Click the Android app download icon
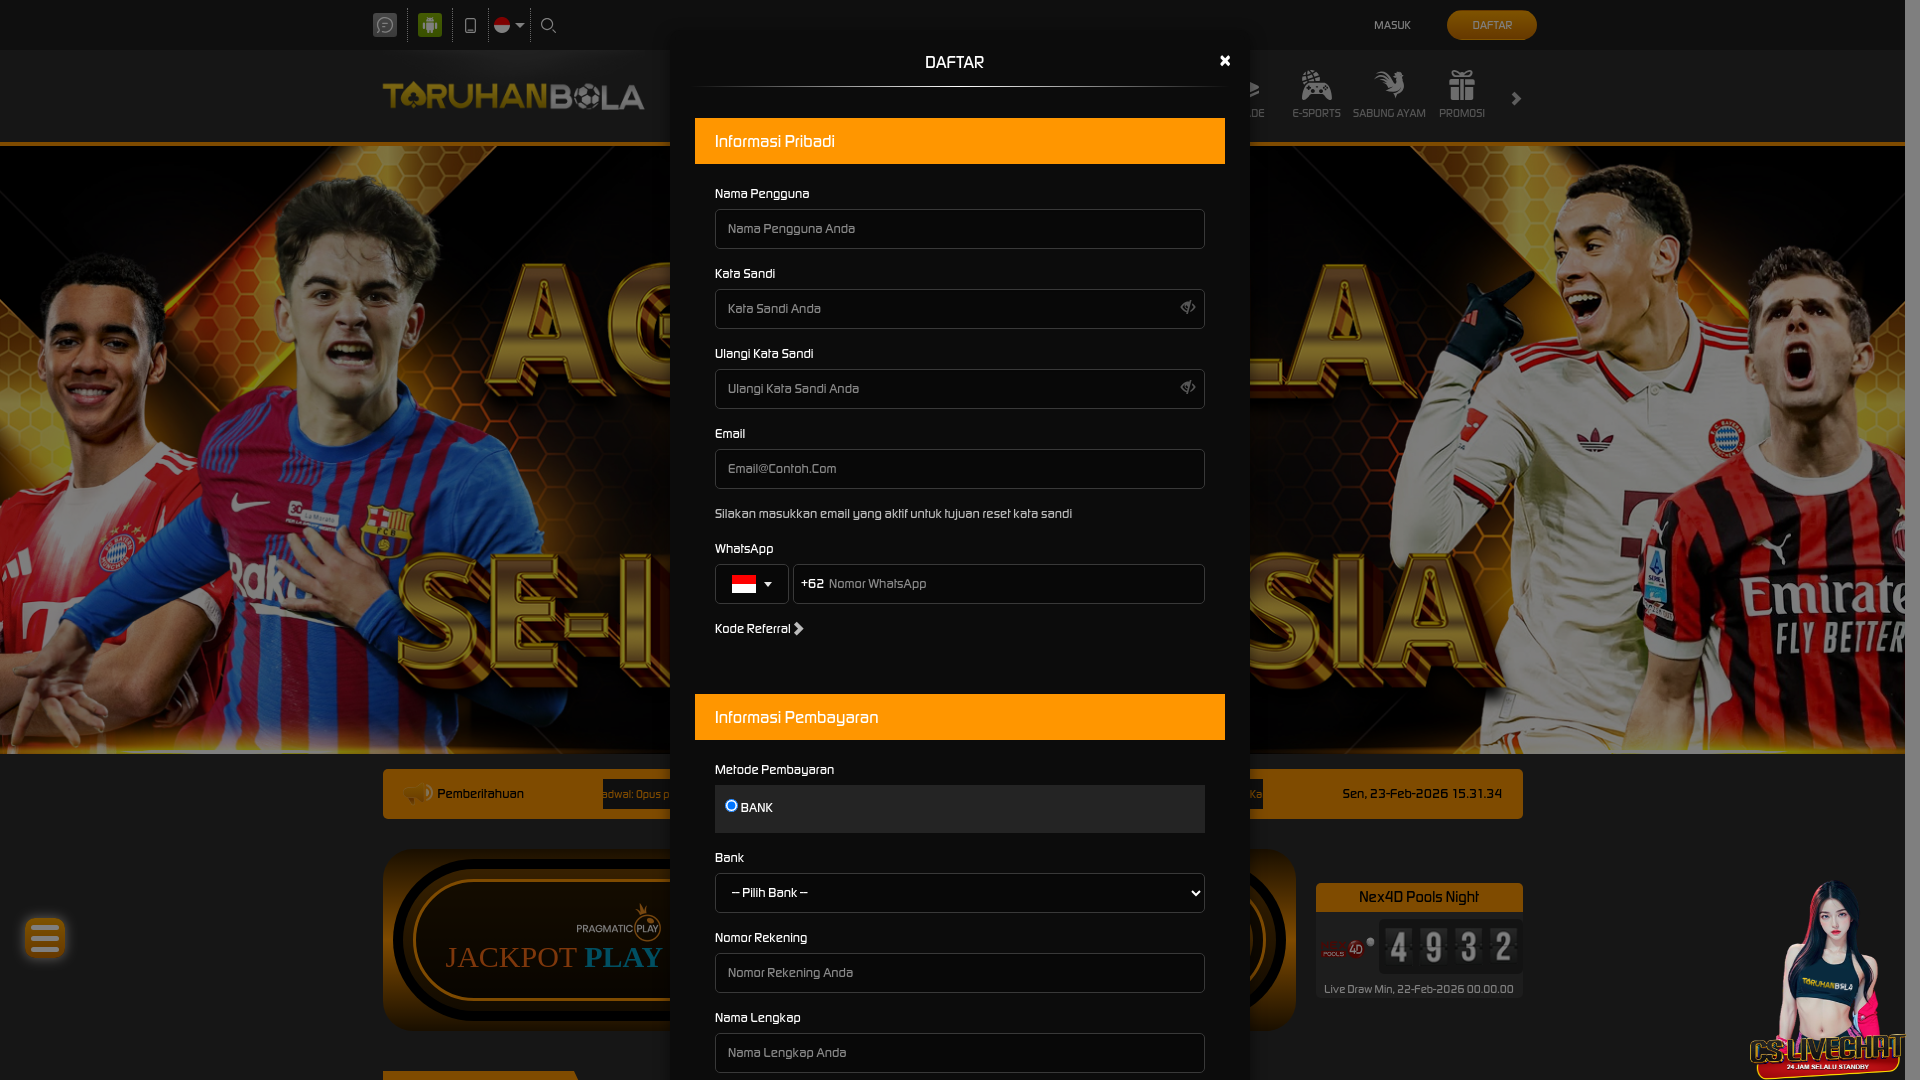This screenshot has width=1920, height=1080. point(430,25)
